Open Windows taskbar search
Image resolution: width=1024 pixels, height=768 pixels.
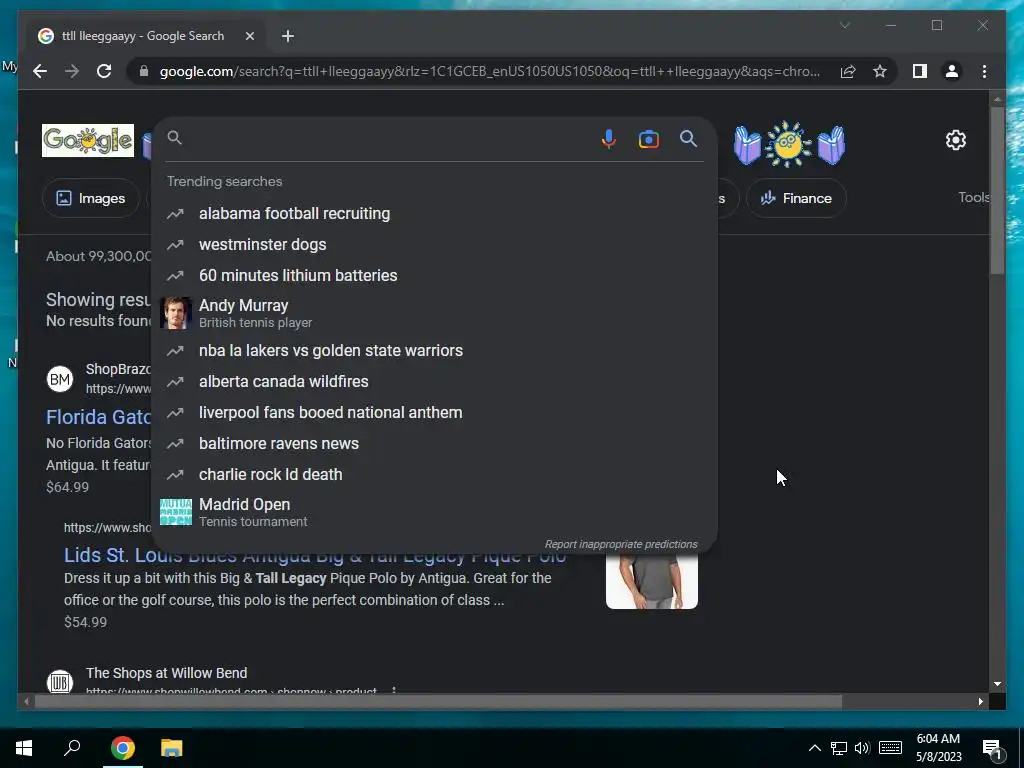72,748
